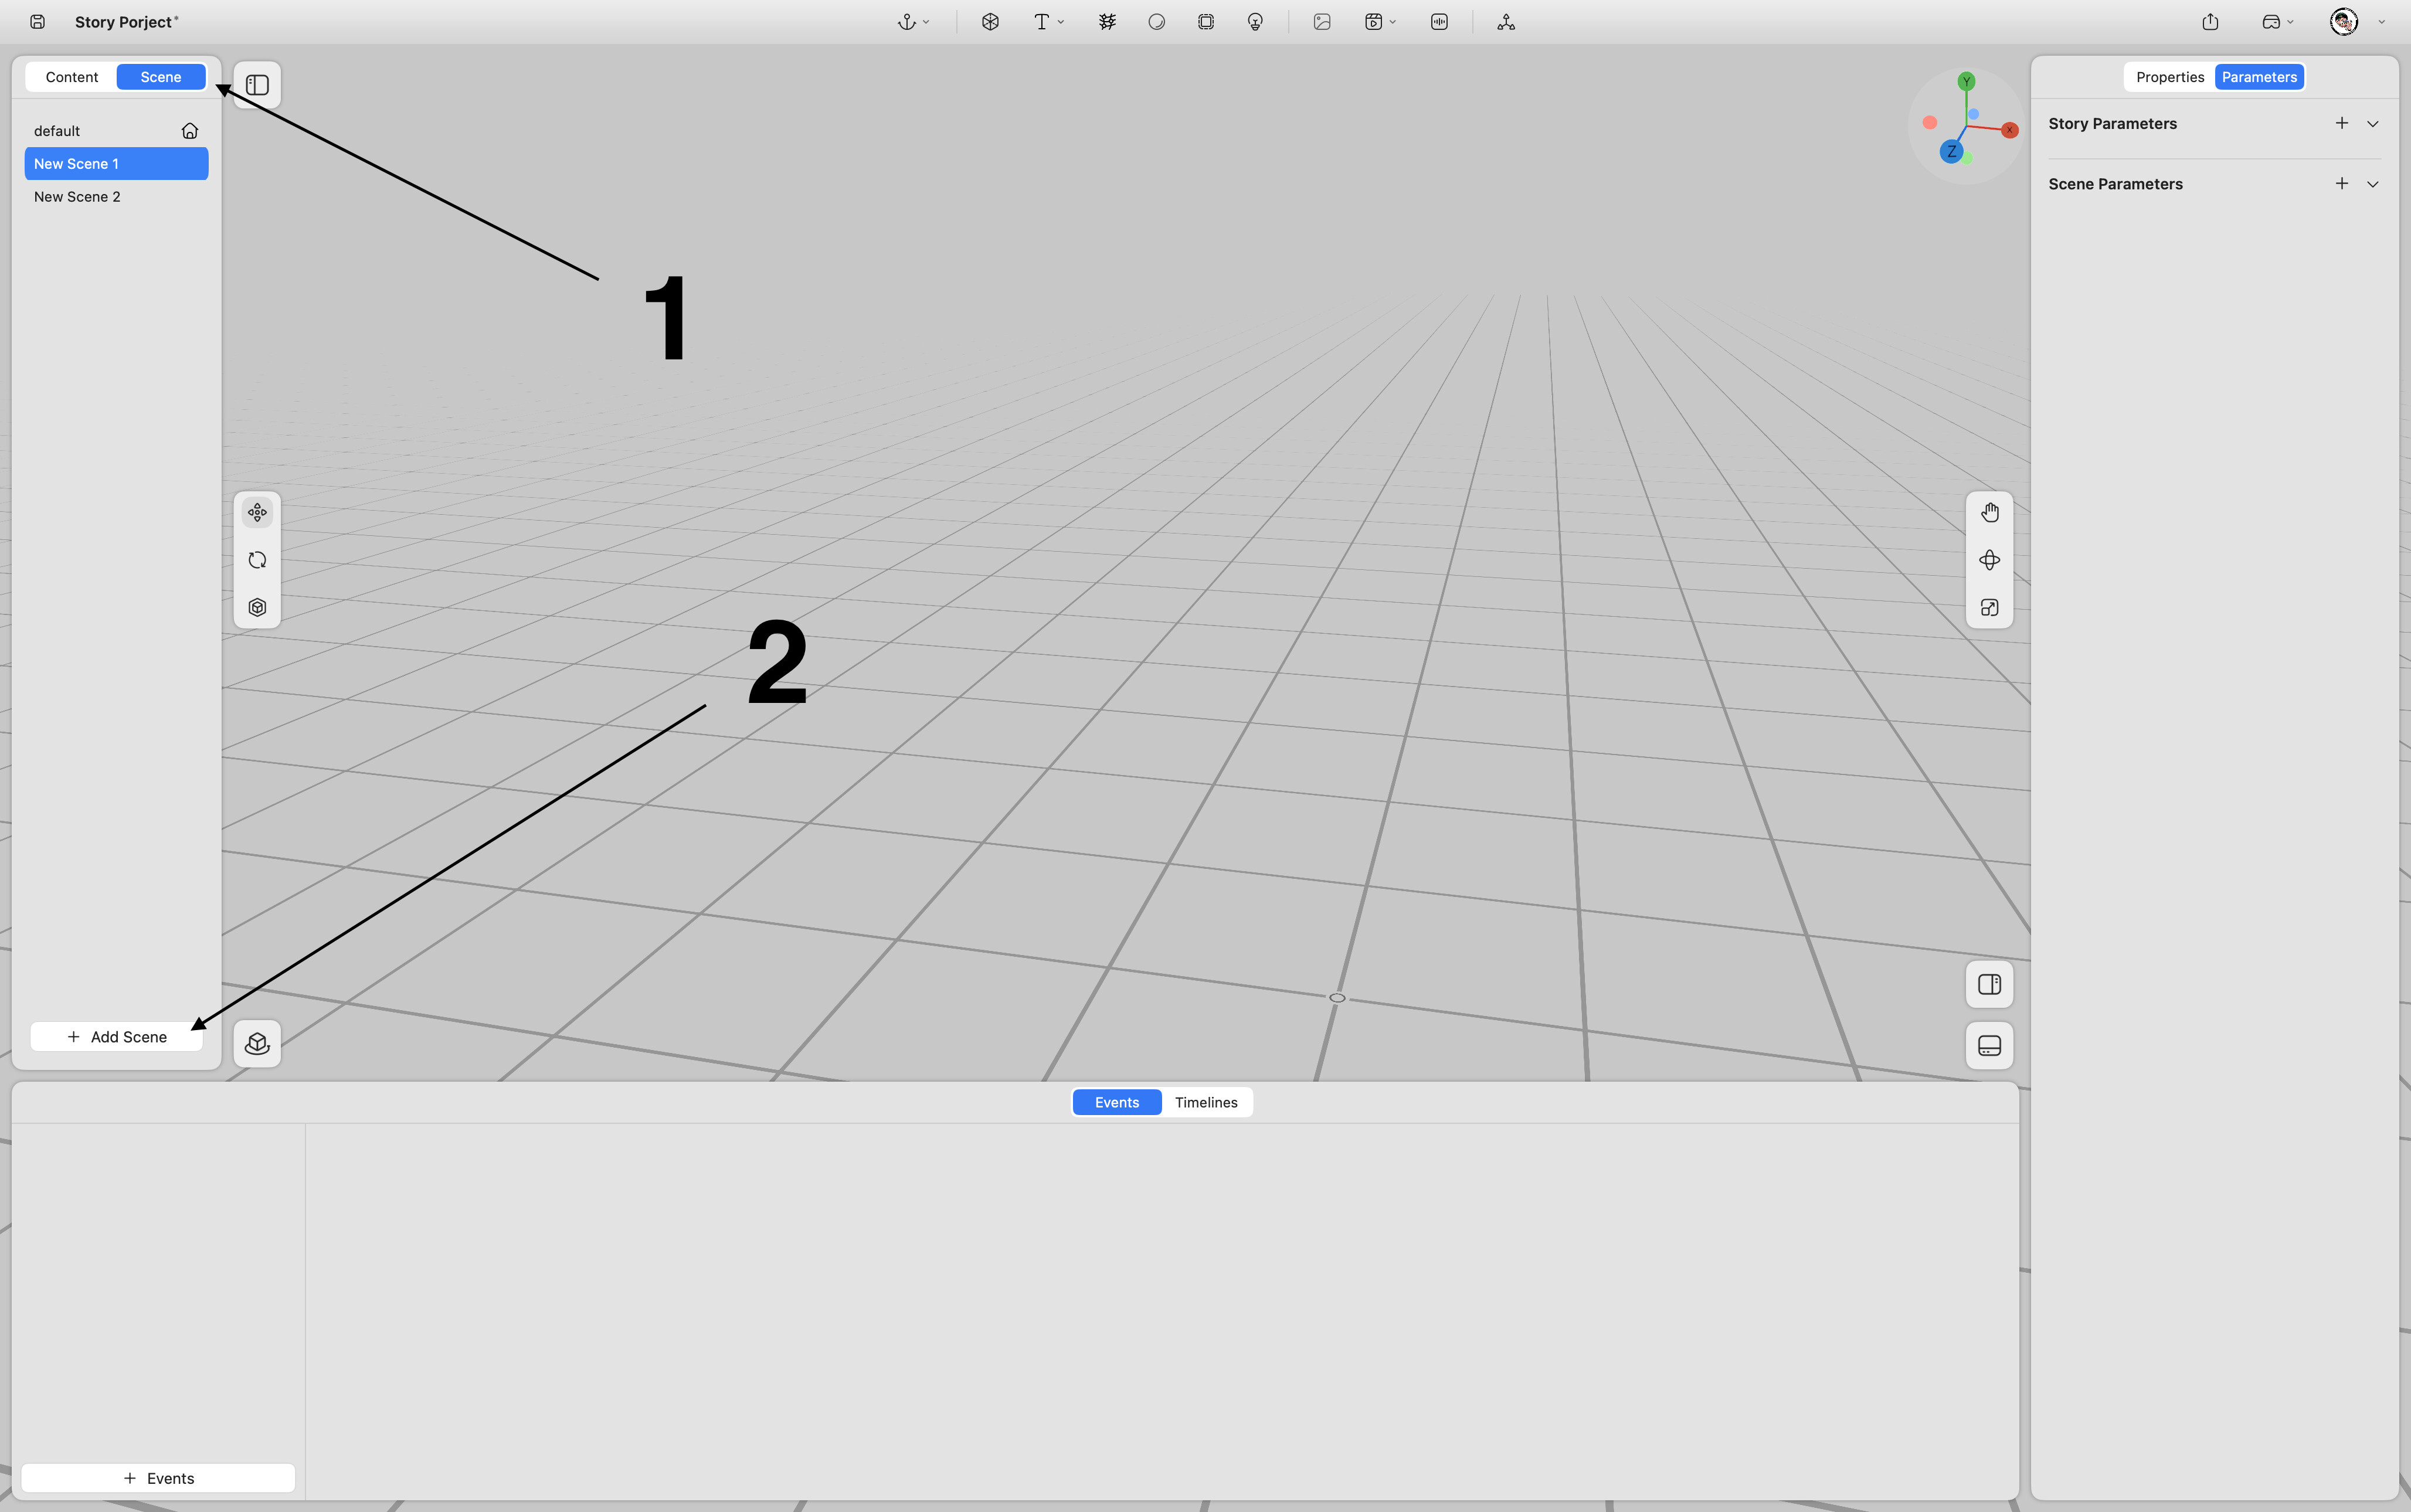Viewport: 2411px width, 1512px height.
Task: Switch to the Timelines tab
Action: coord(1206,1102)
